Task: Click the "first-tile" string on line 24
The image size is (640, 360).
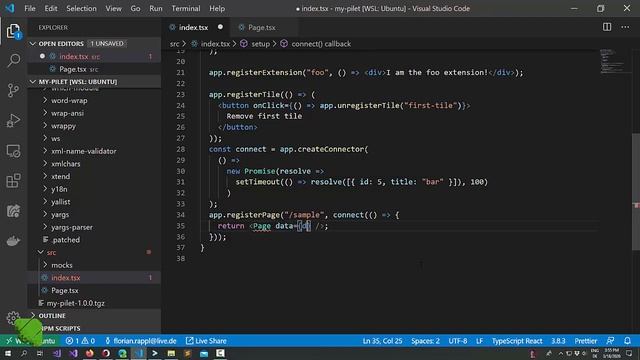Action: pyautogui.click(x=430, y=105)
